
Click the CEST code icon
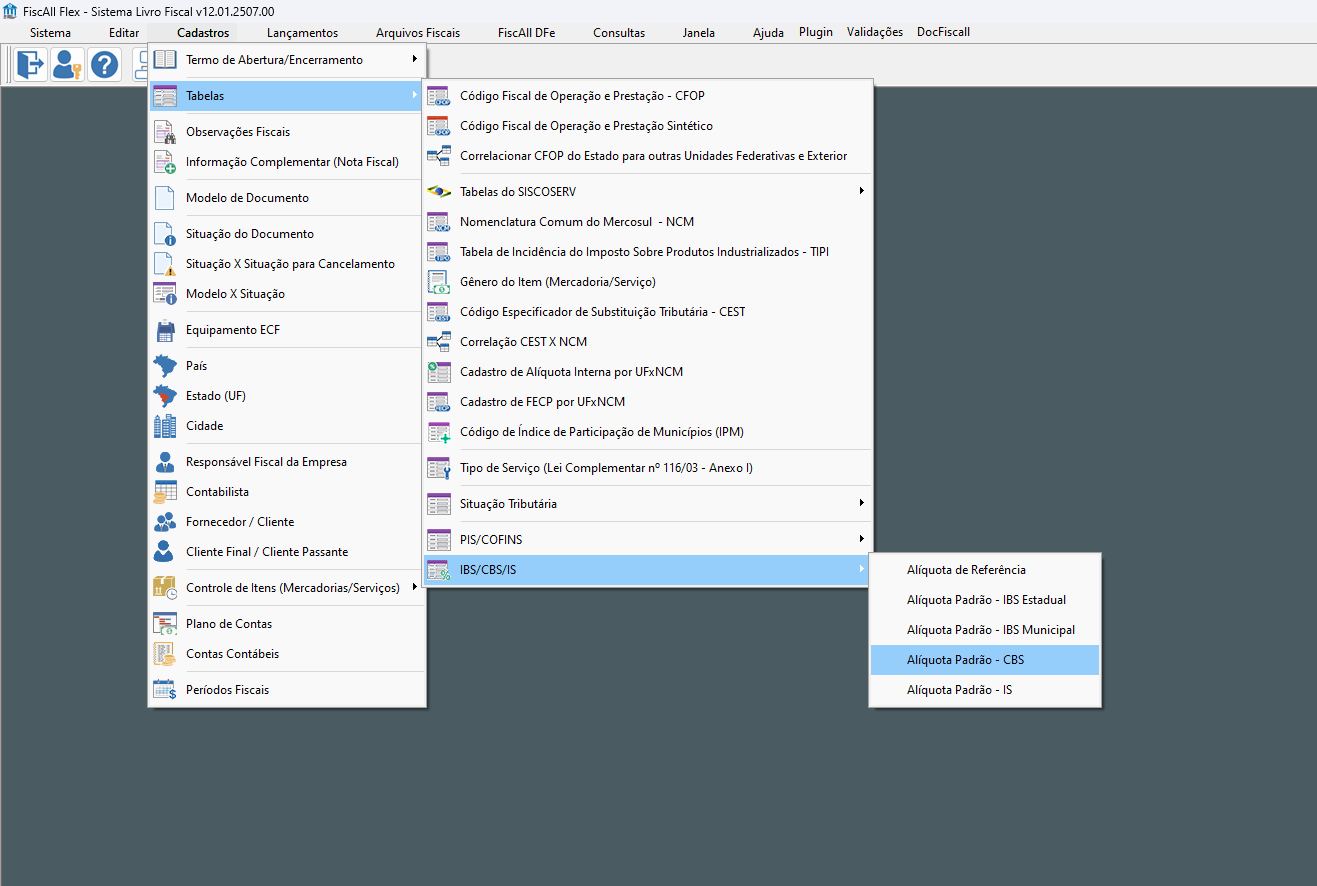click(439, 312)
